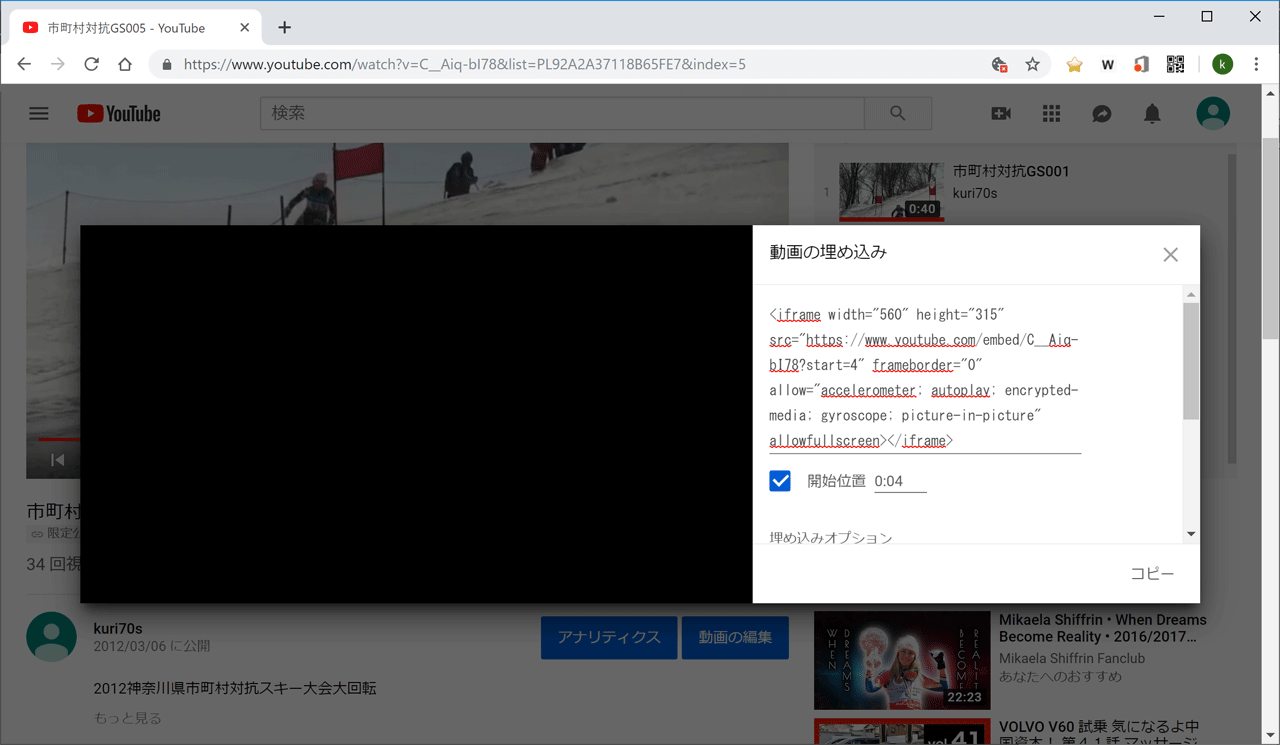Uncheck the 開始位置 start-time checkbox
The image size is (1280, 745).
(780, 481)
